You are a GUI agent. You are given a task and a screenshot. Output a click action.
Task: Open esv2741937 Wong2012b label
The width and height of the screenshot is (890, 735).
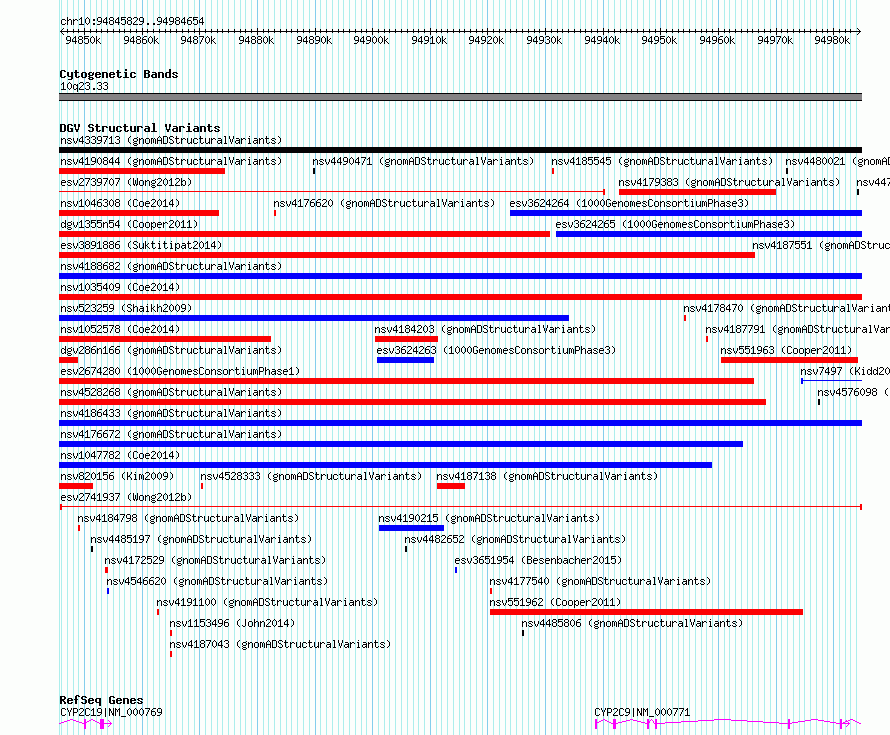coord(126,497)
